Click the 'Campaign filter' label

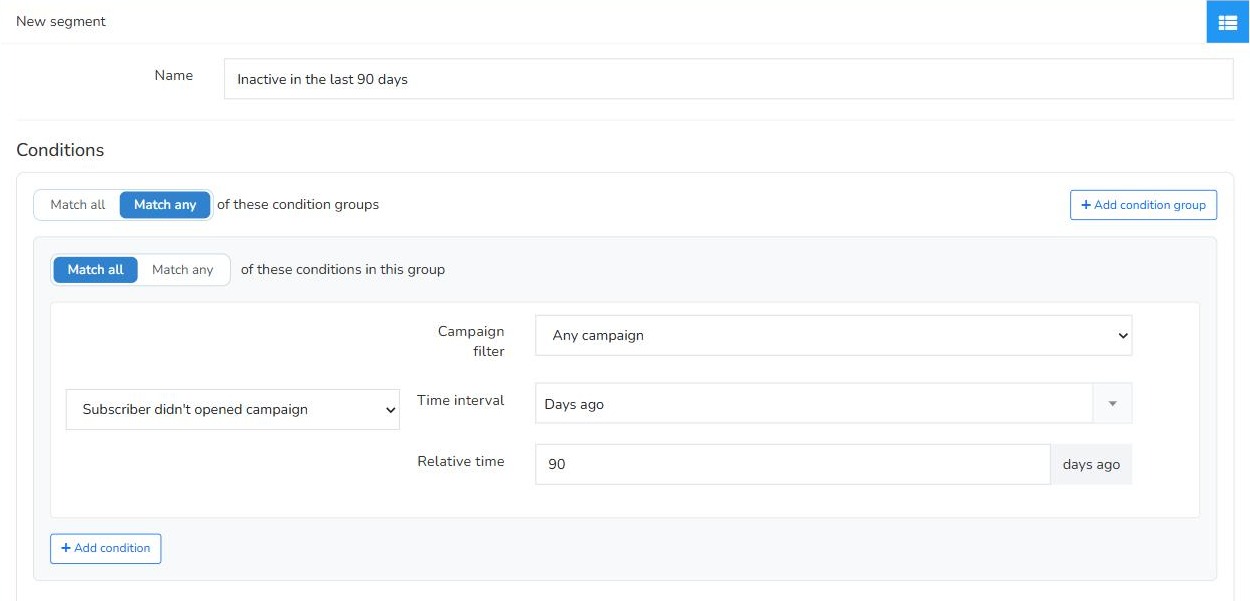(x=471, y=341)
